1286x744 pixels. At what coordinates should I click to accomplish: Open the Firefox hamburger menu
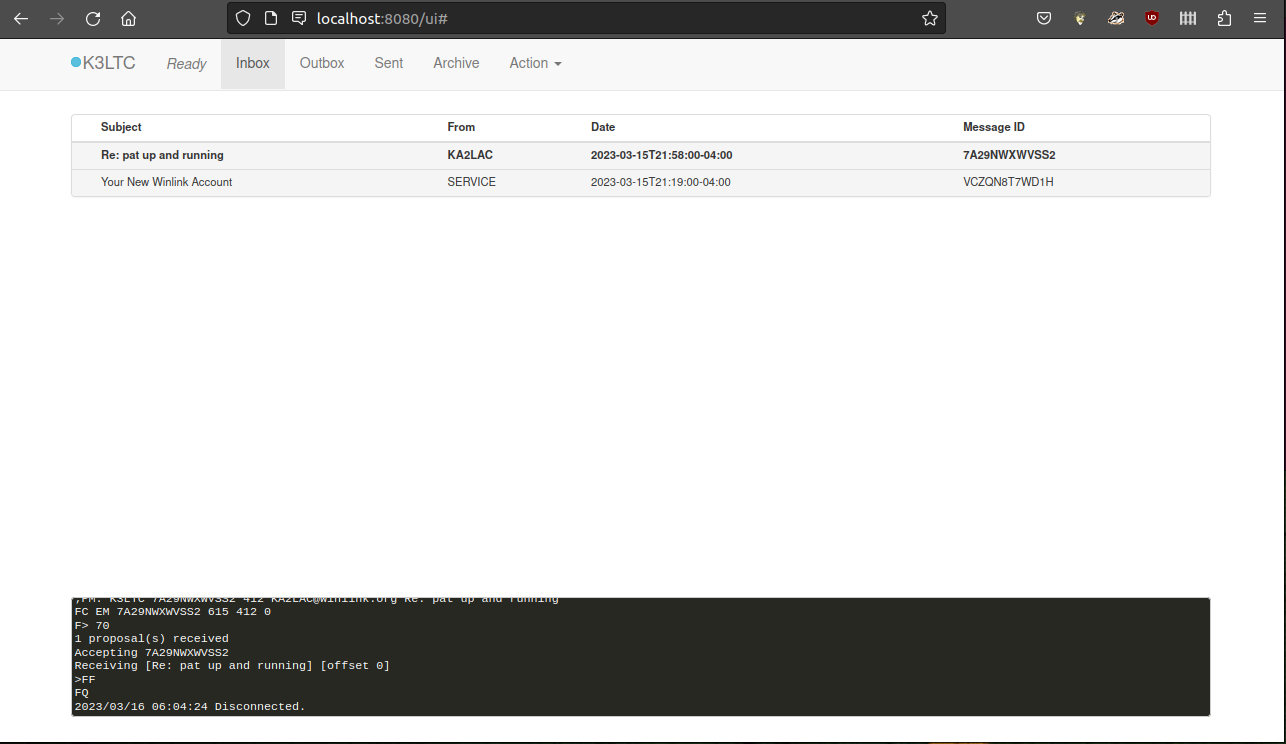coord(1260,18)
